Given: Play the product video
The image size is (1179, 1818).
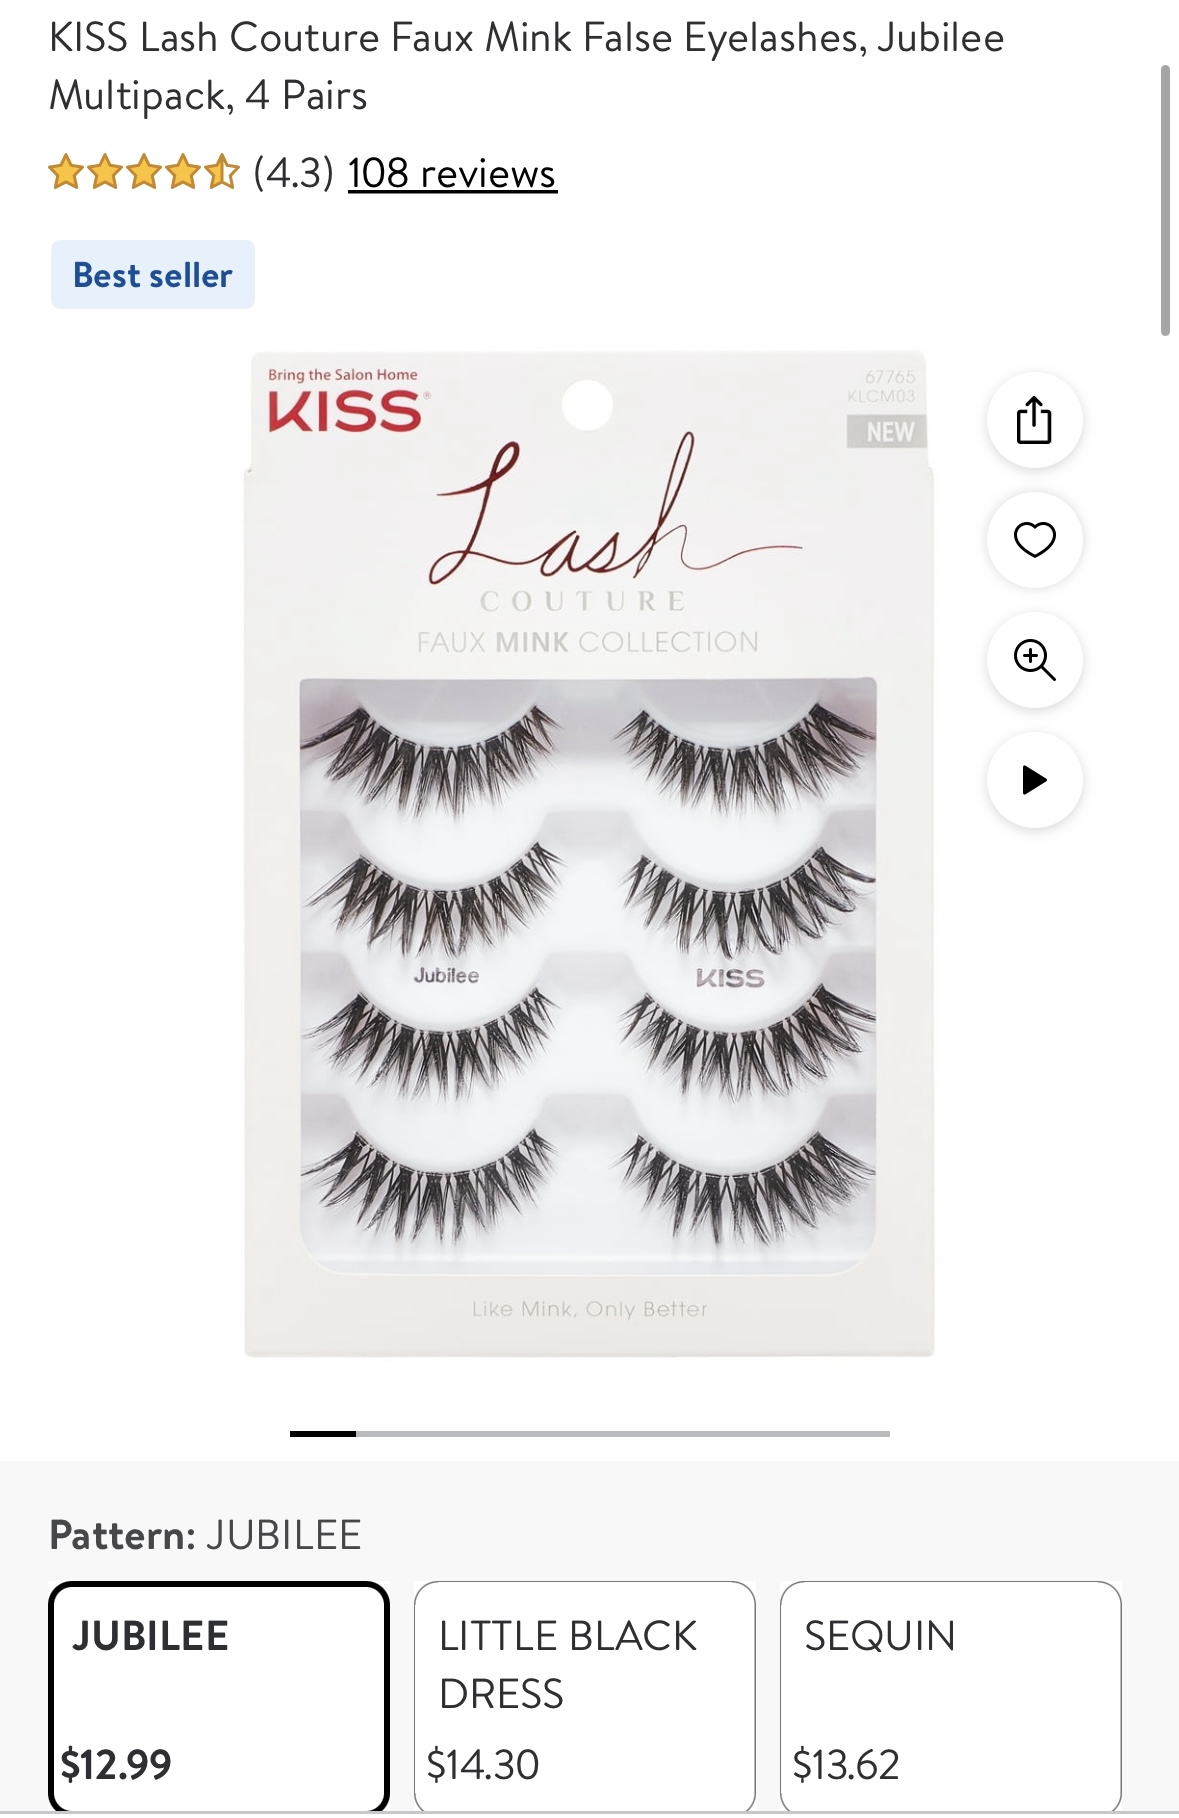Looking at the screenshot, I should tap(1034, 780).
